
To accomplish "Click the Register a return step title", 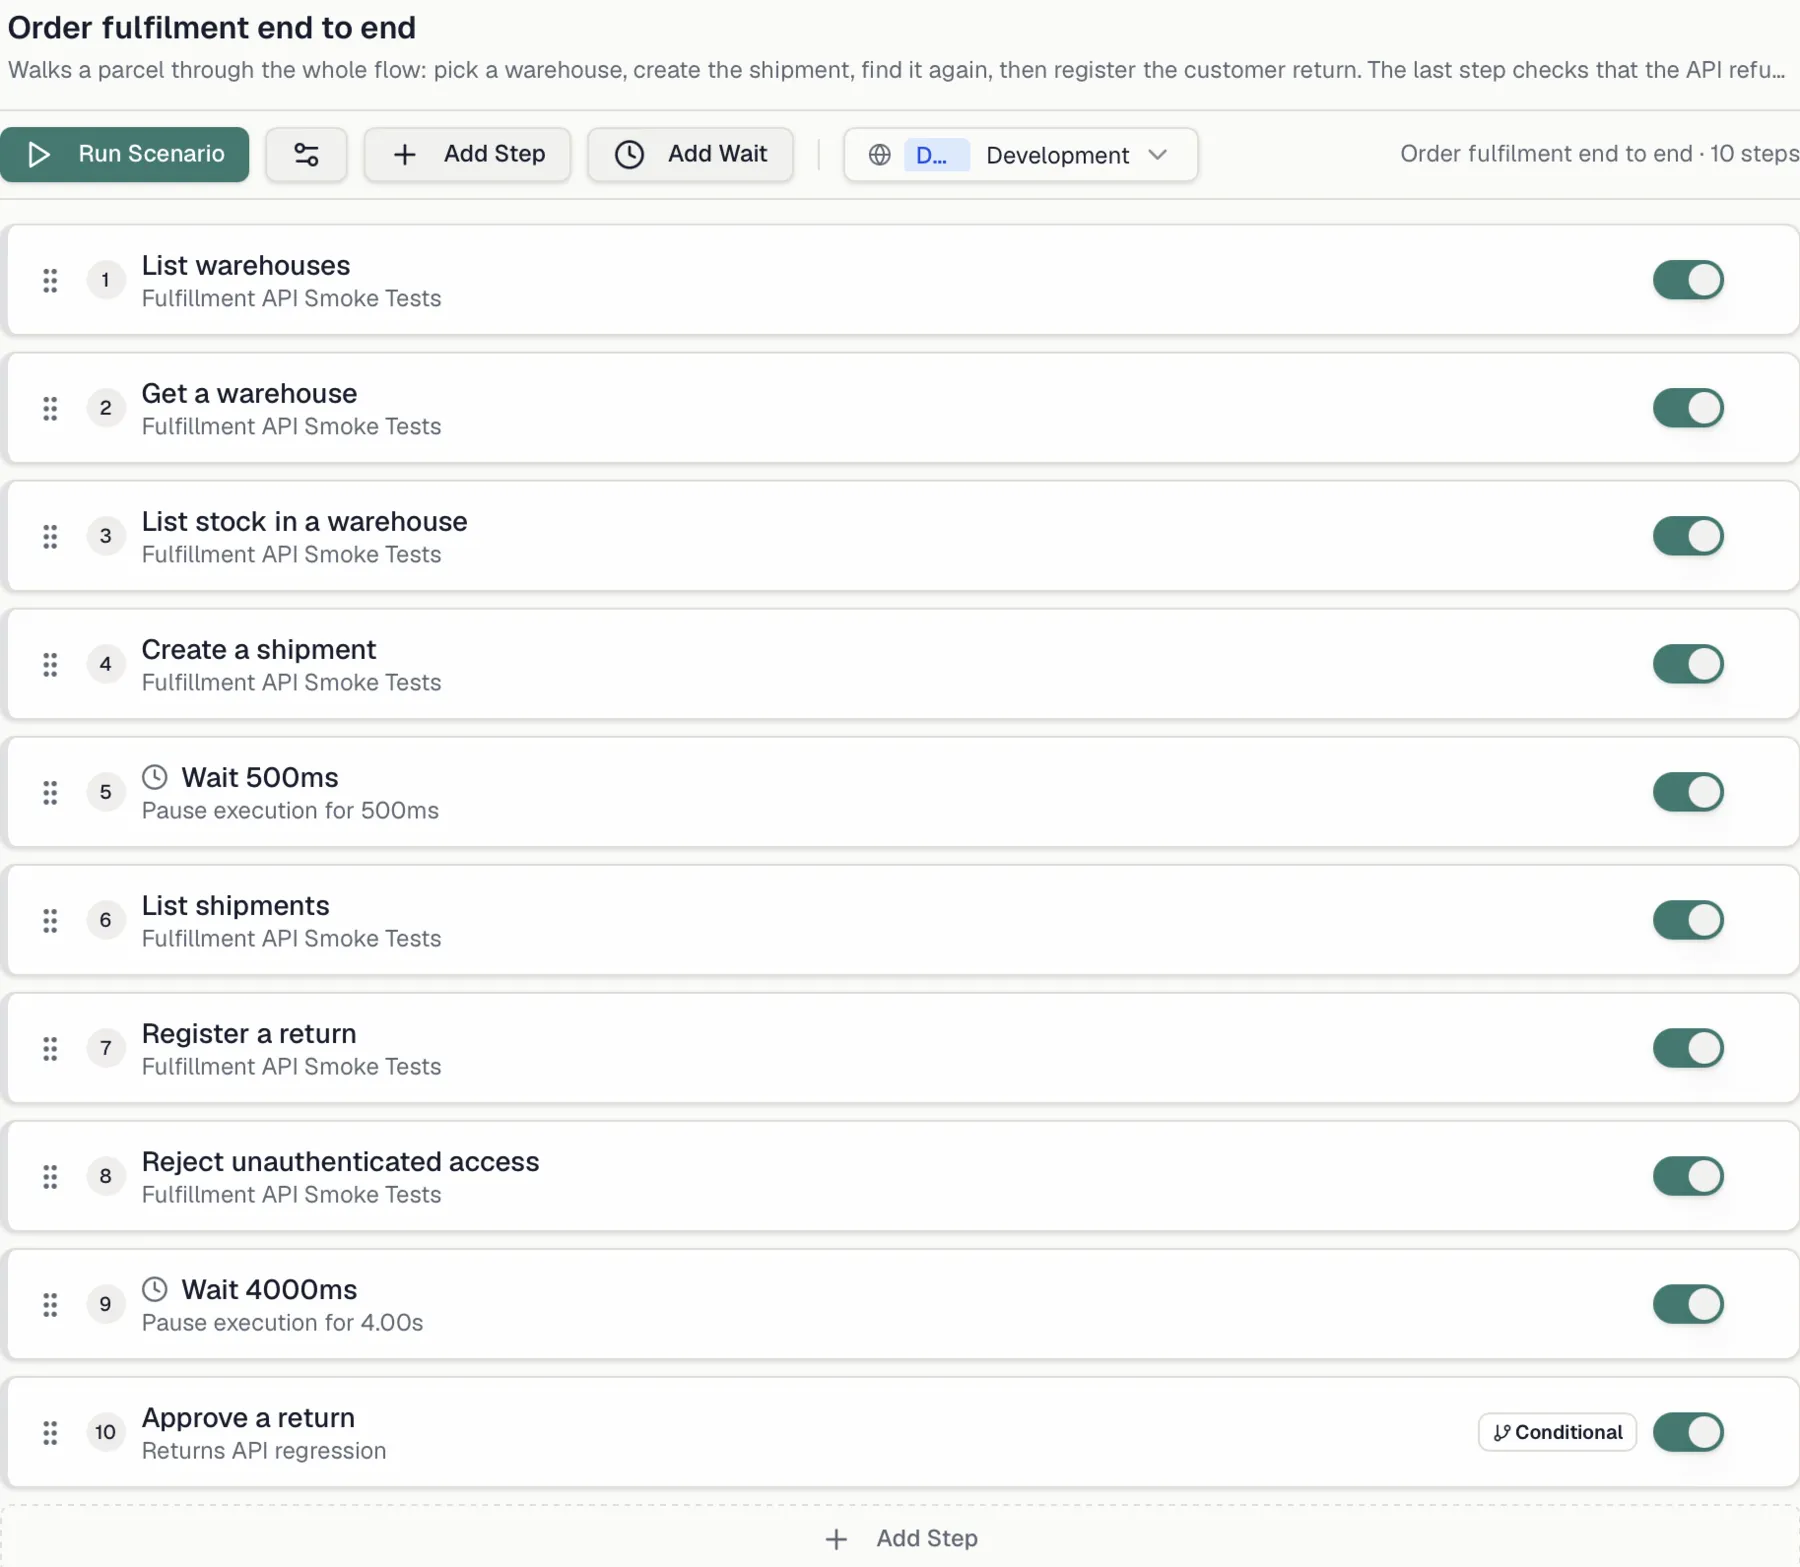I will click(249, 1033).
